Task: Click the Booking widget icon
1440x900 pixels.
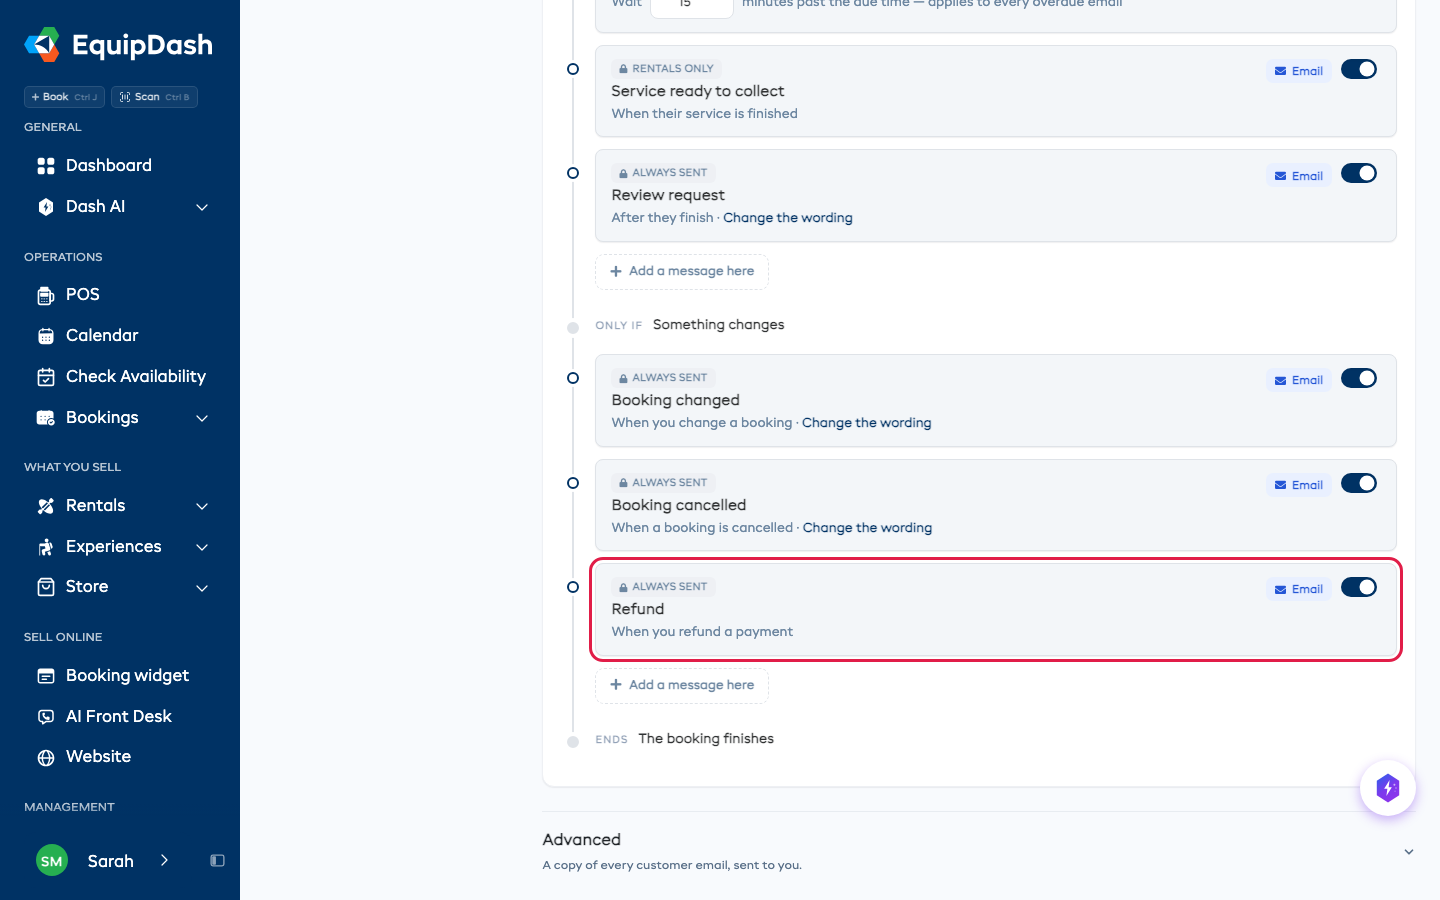Action: (46, 676)
